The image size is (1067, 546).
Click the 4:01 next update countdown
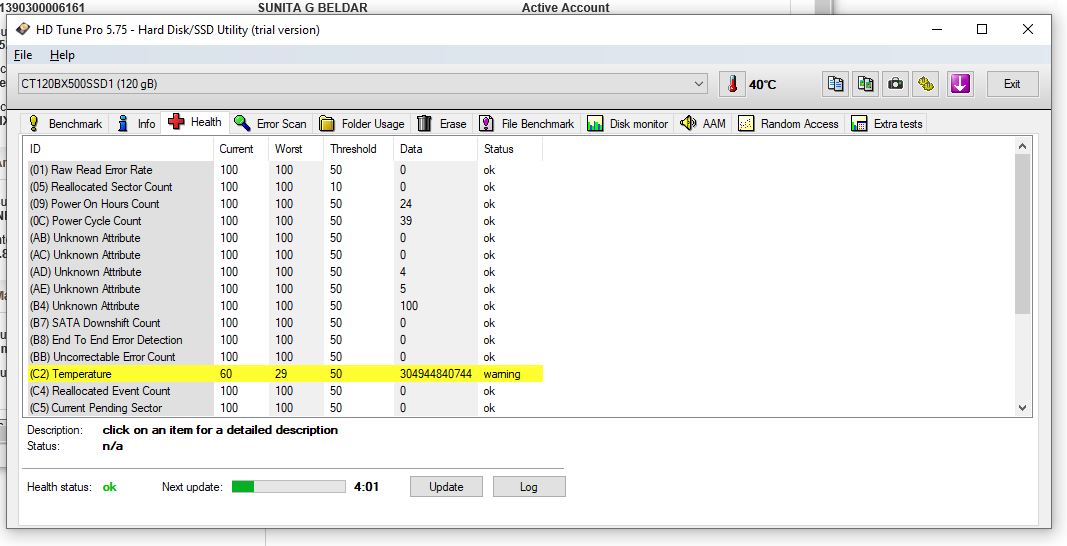(x=366, y=487)
